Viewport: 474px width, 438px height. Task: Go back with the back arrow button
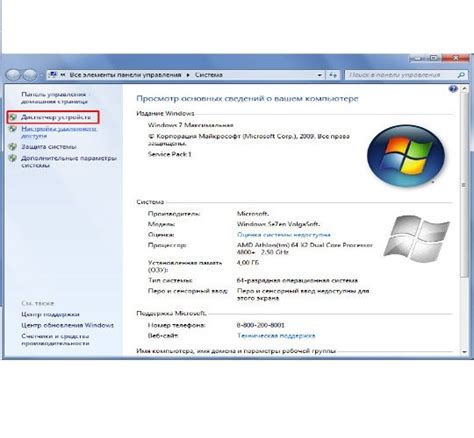click(13, 75)
